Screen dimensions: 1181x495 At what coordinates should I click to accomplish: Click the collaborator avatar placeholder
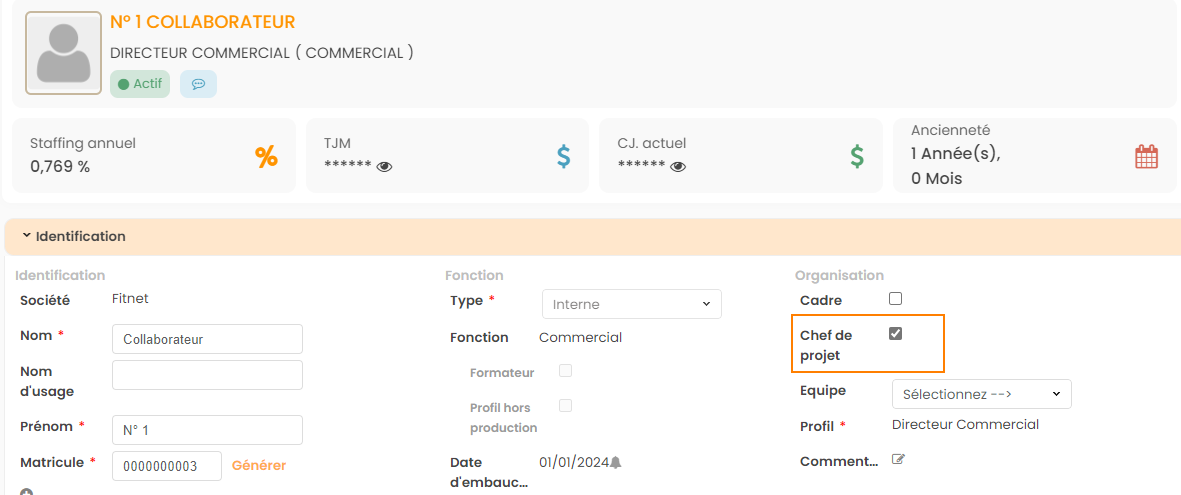[x=63, y=53]
